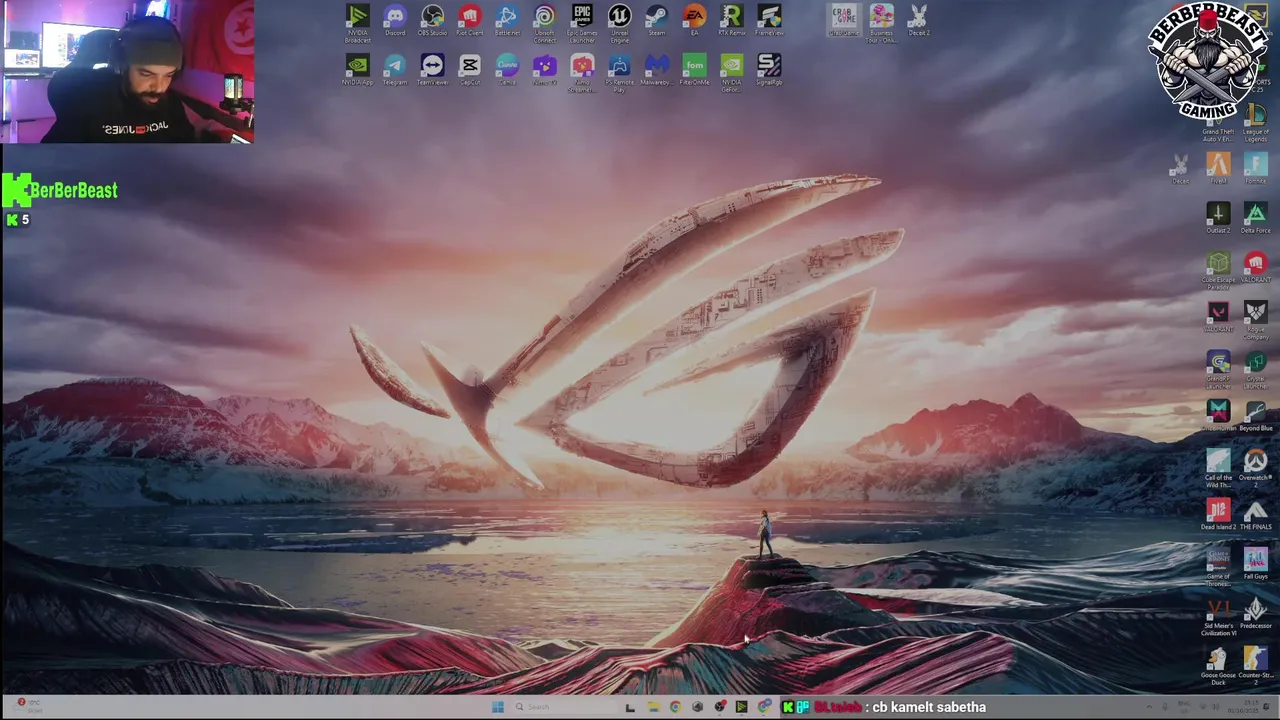The image size is (1280, 720).
Task: Launch the EA app shortcut
Action: pos(694,21)
